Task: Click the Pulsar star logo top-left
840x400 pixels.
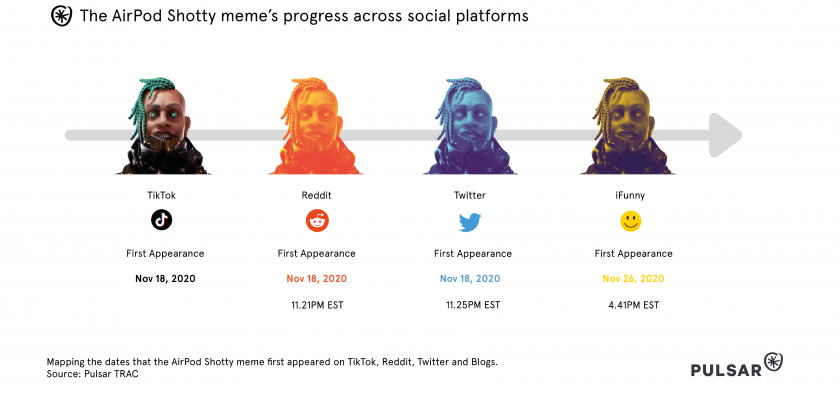Action: (x=60, y=17)
